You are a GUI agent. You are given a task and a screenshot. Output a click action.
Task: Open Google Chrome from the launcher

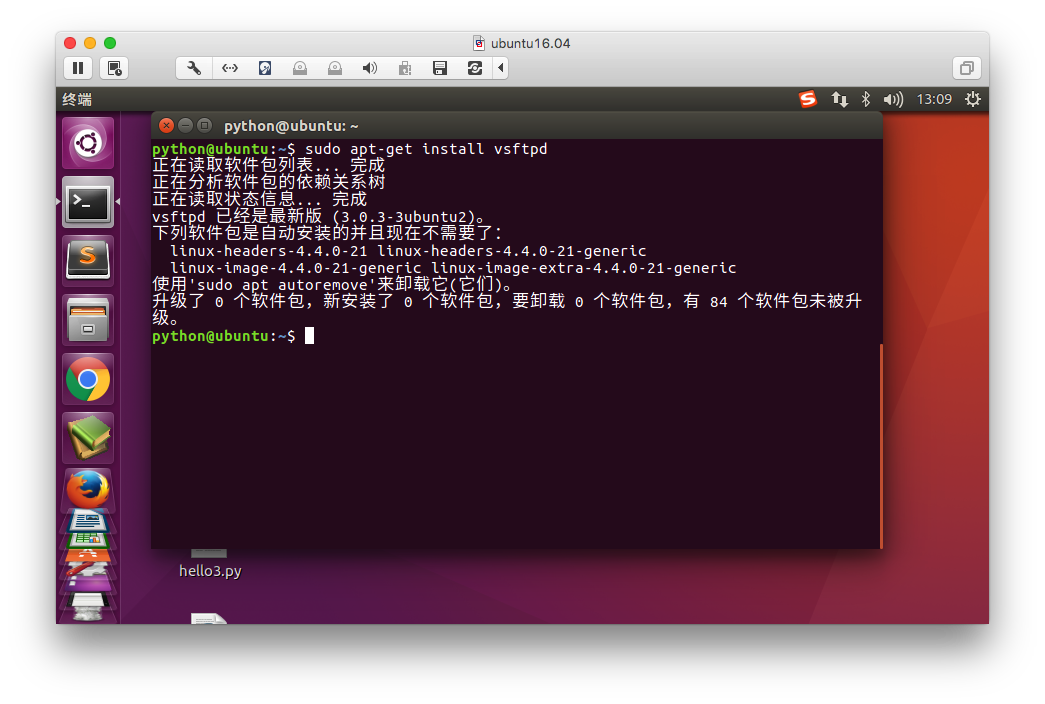pos(88,379)
